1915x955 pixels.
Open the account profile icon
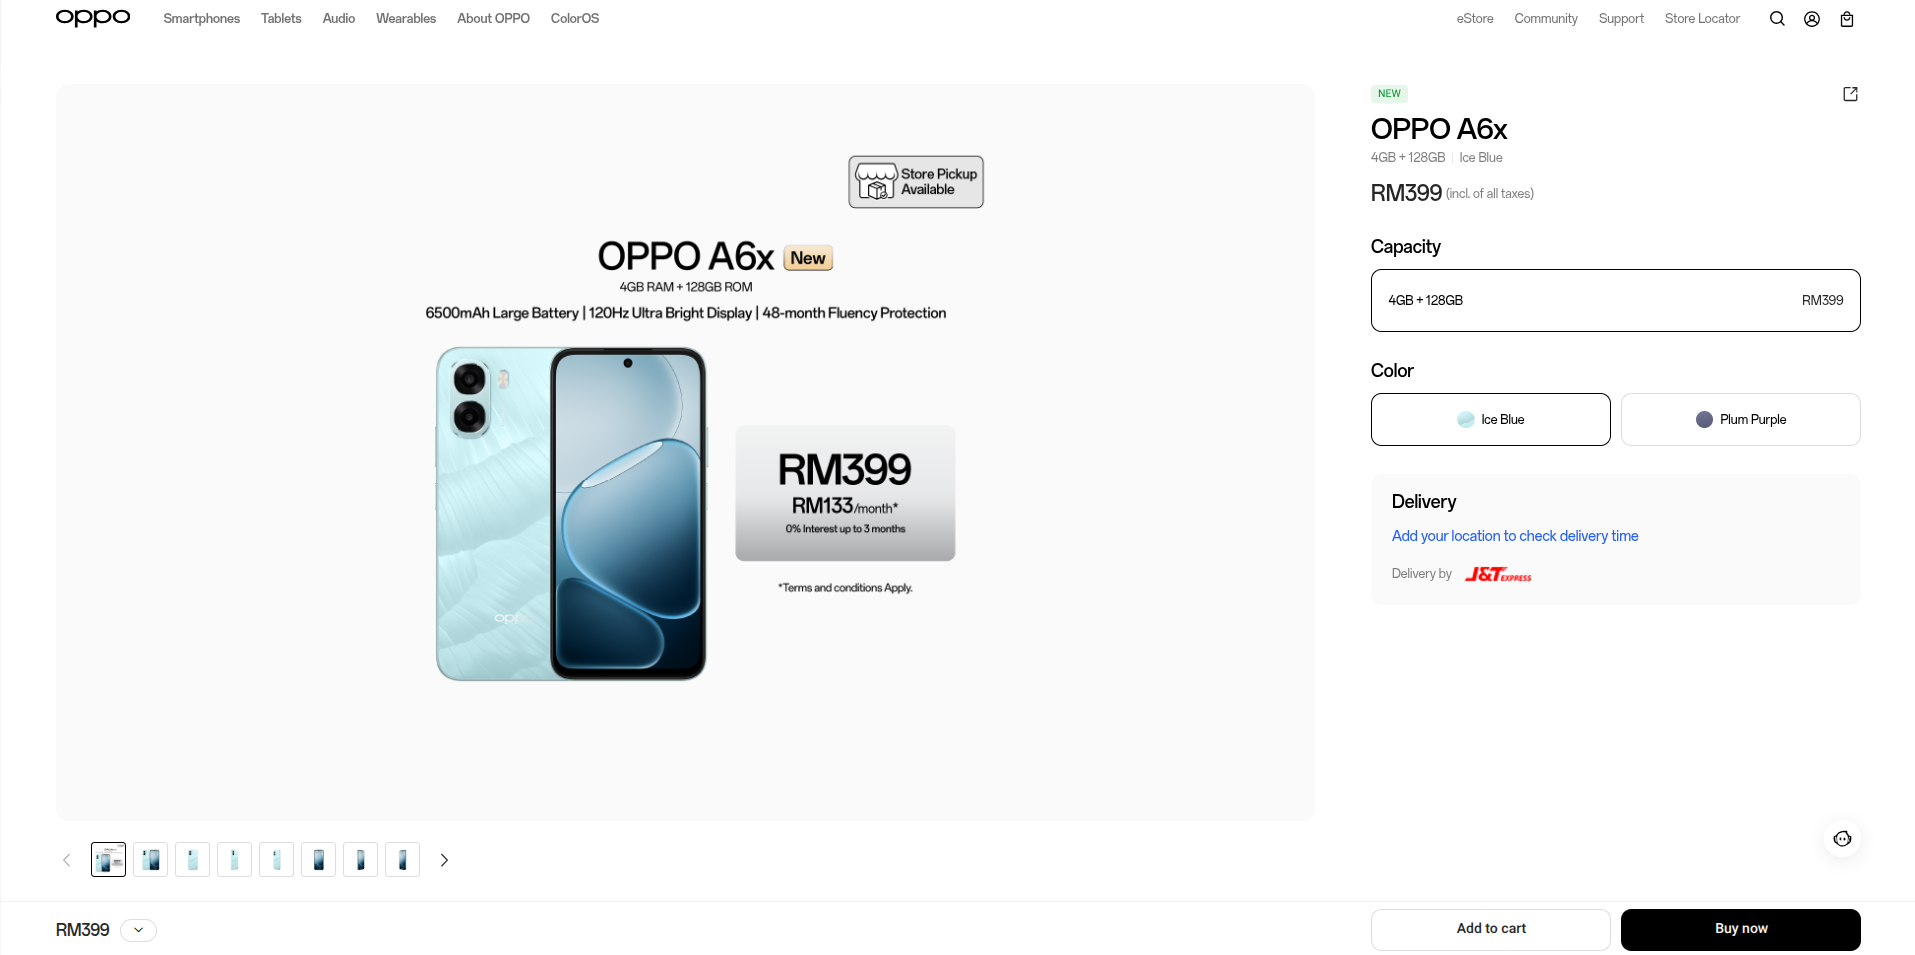coord(1812,19)
